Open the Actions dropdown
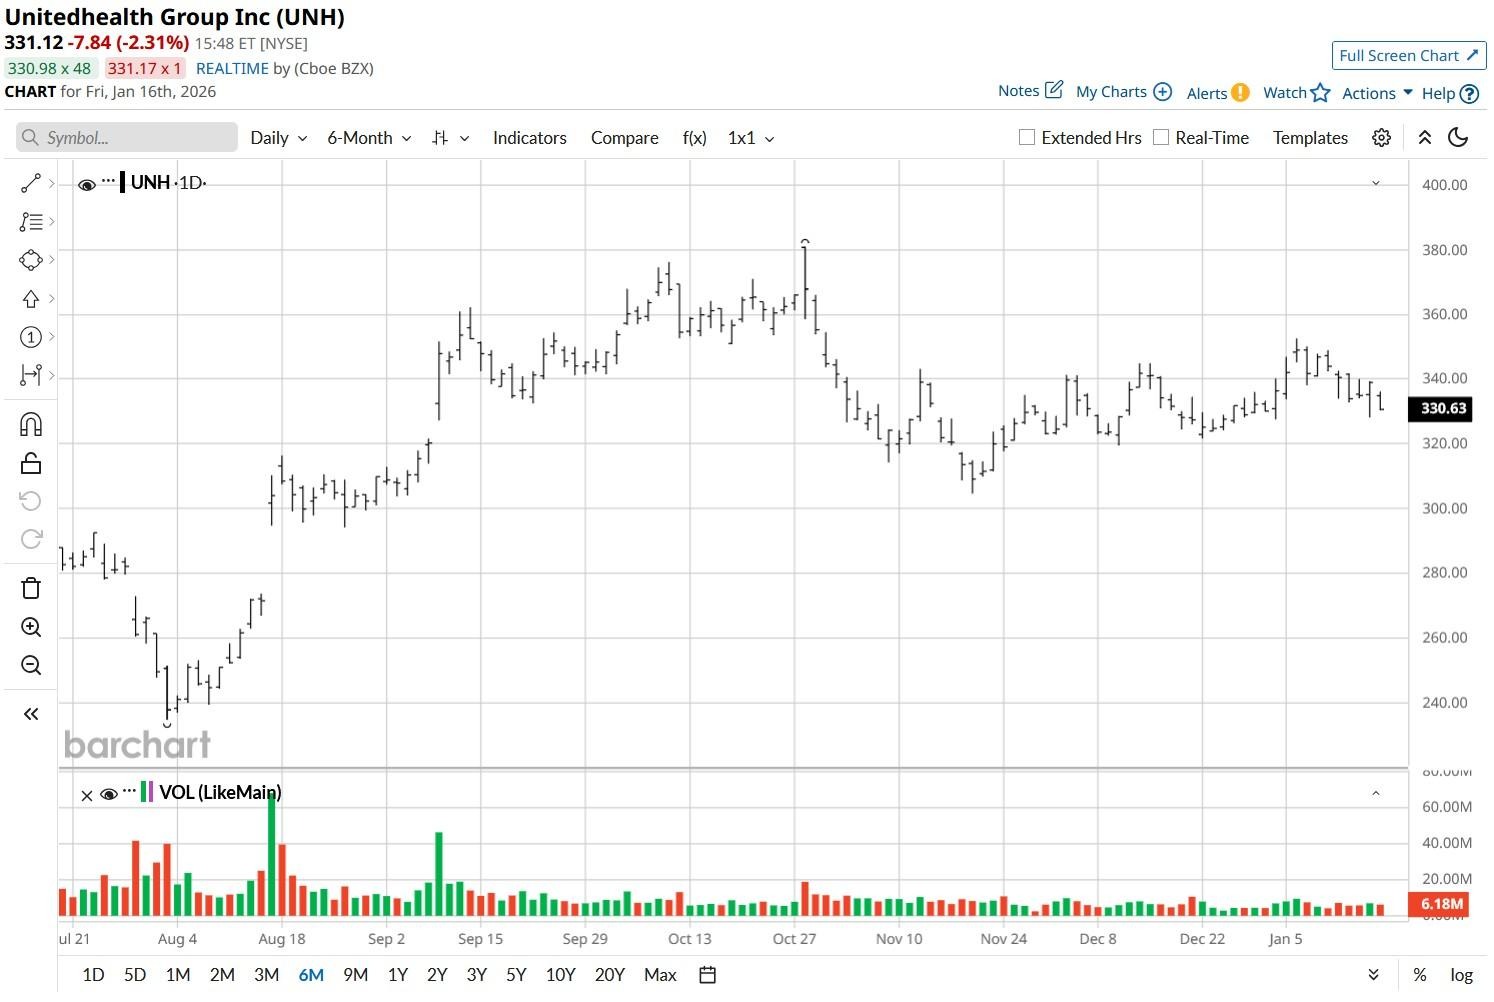 pyautogui.click(x=1377, y=93)
